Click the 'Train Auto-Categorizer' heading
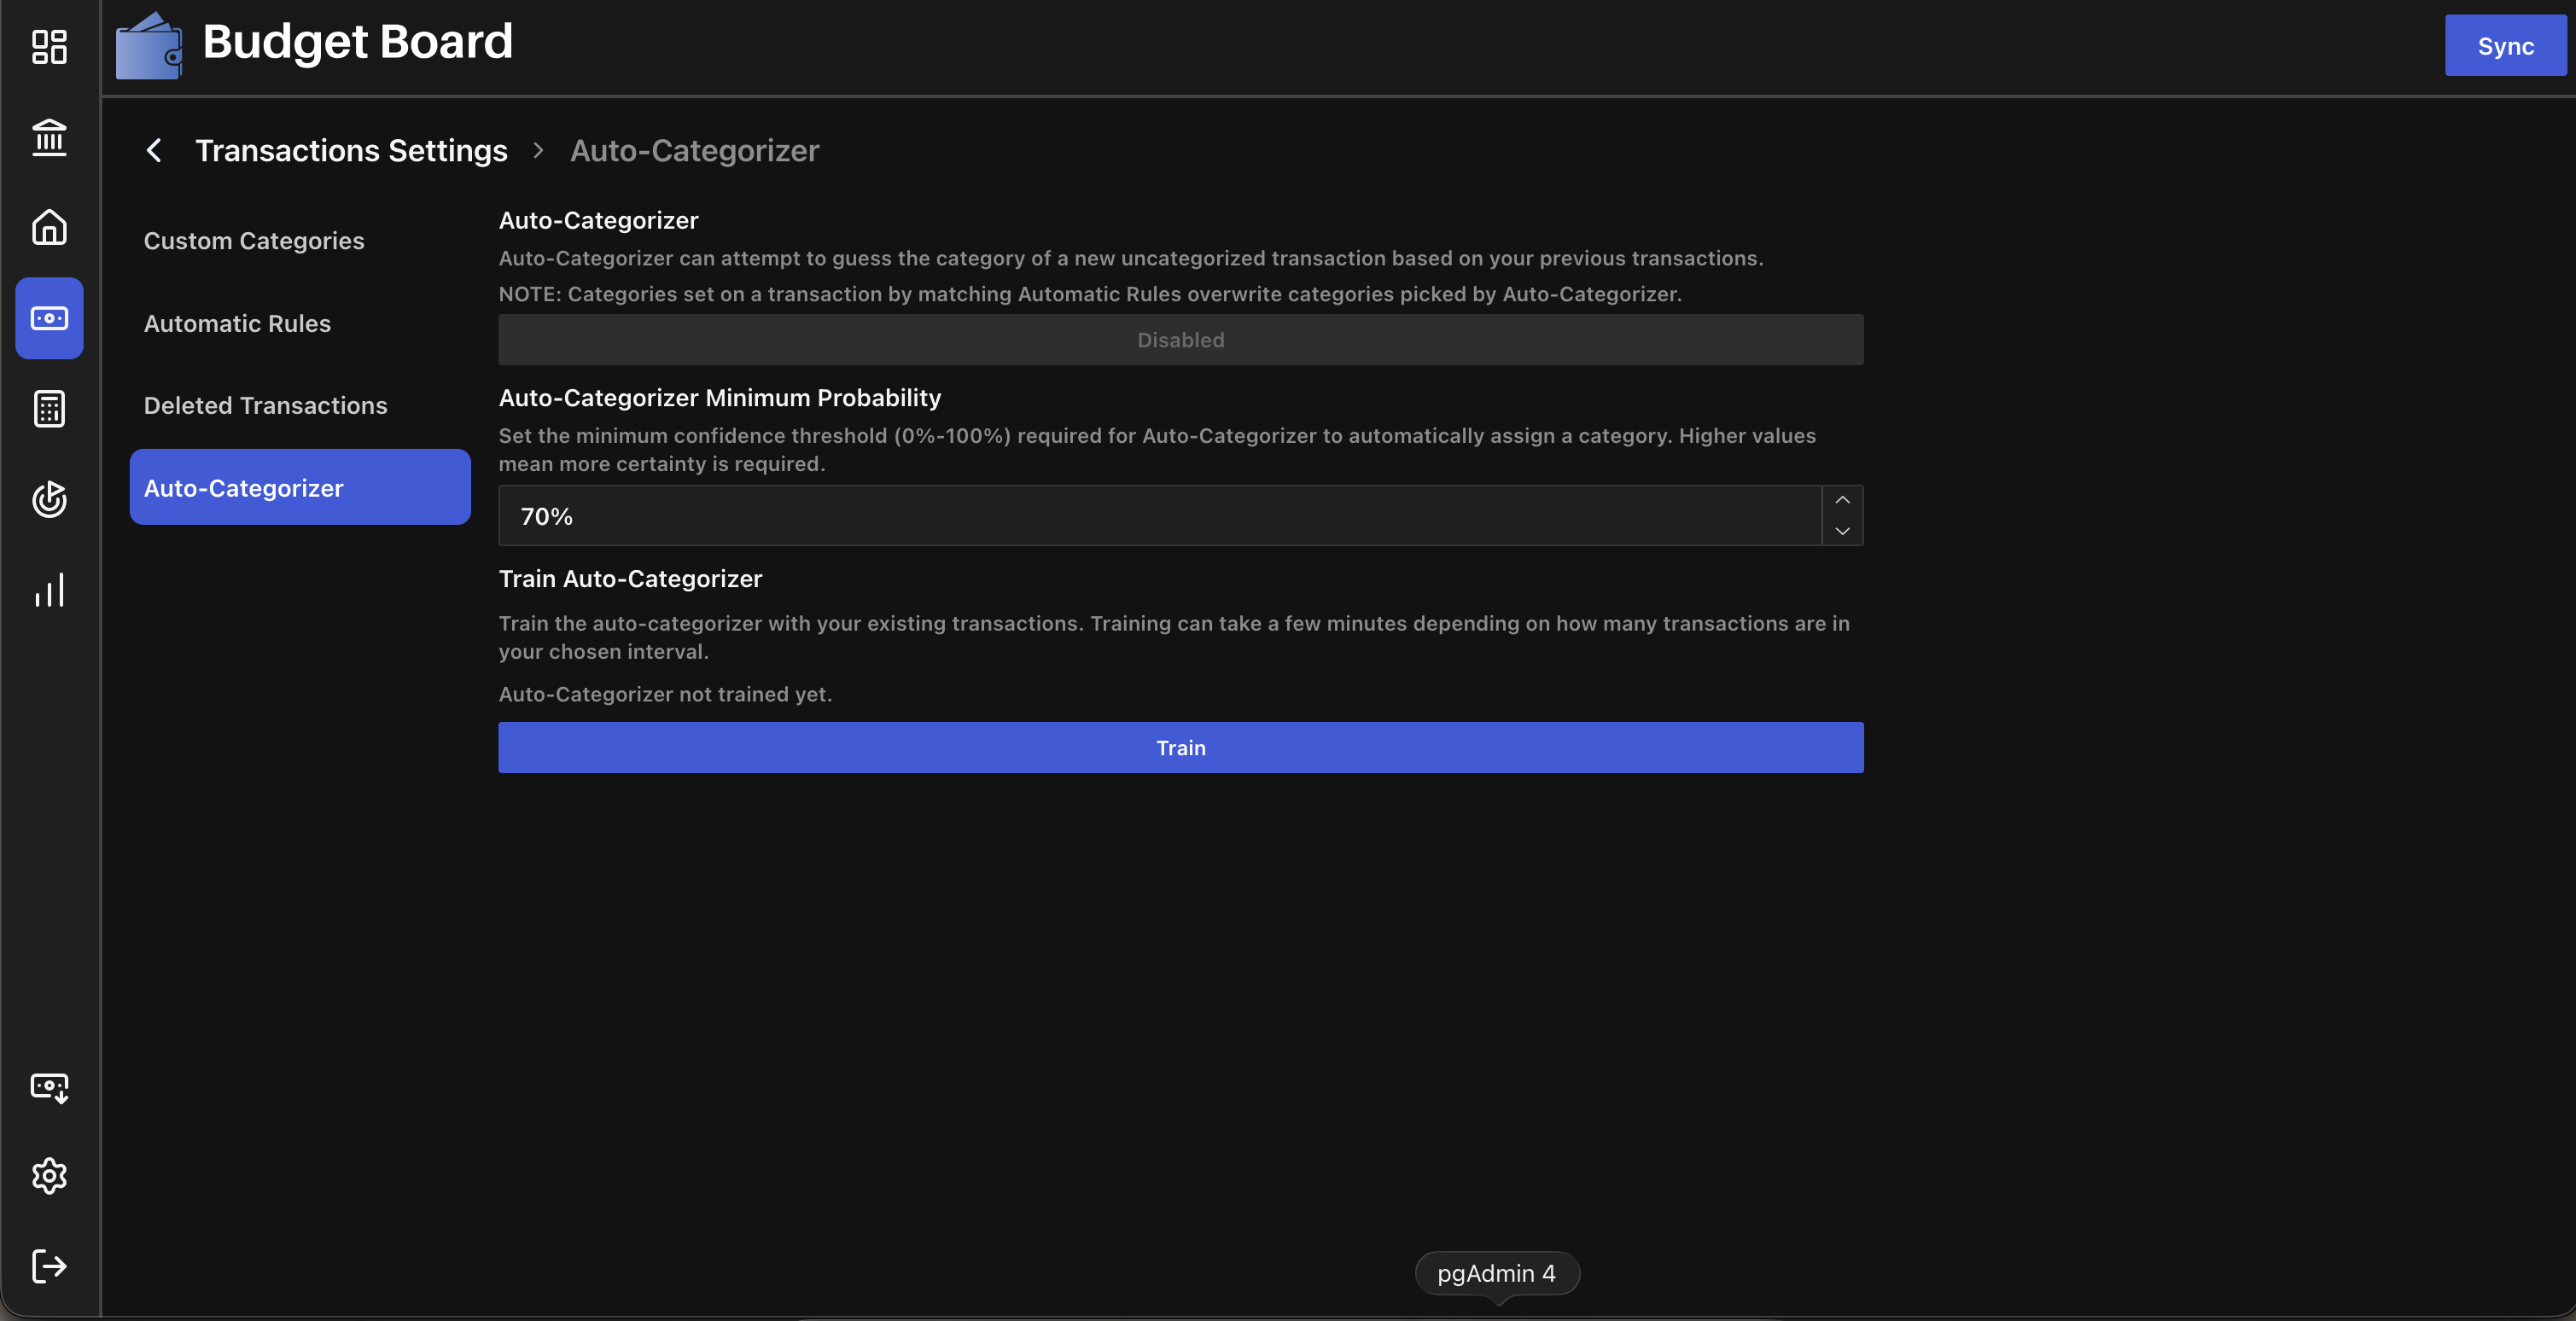Screen dimensions: 2576x1321 pyautogui.click(x=630, y=578)
